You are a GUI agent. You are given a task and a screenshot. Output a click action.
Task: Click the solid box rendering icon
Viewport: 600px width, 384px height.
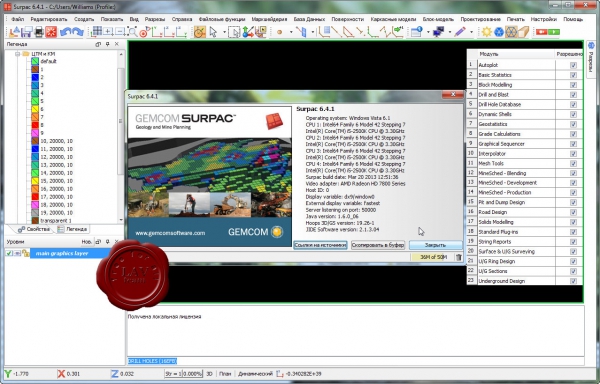[x=523, y=32]
